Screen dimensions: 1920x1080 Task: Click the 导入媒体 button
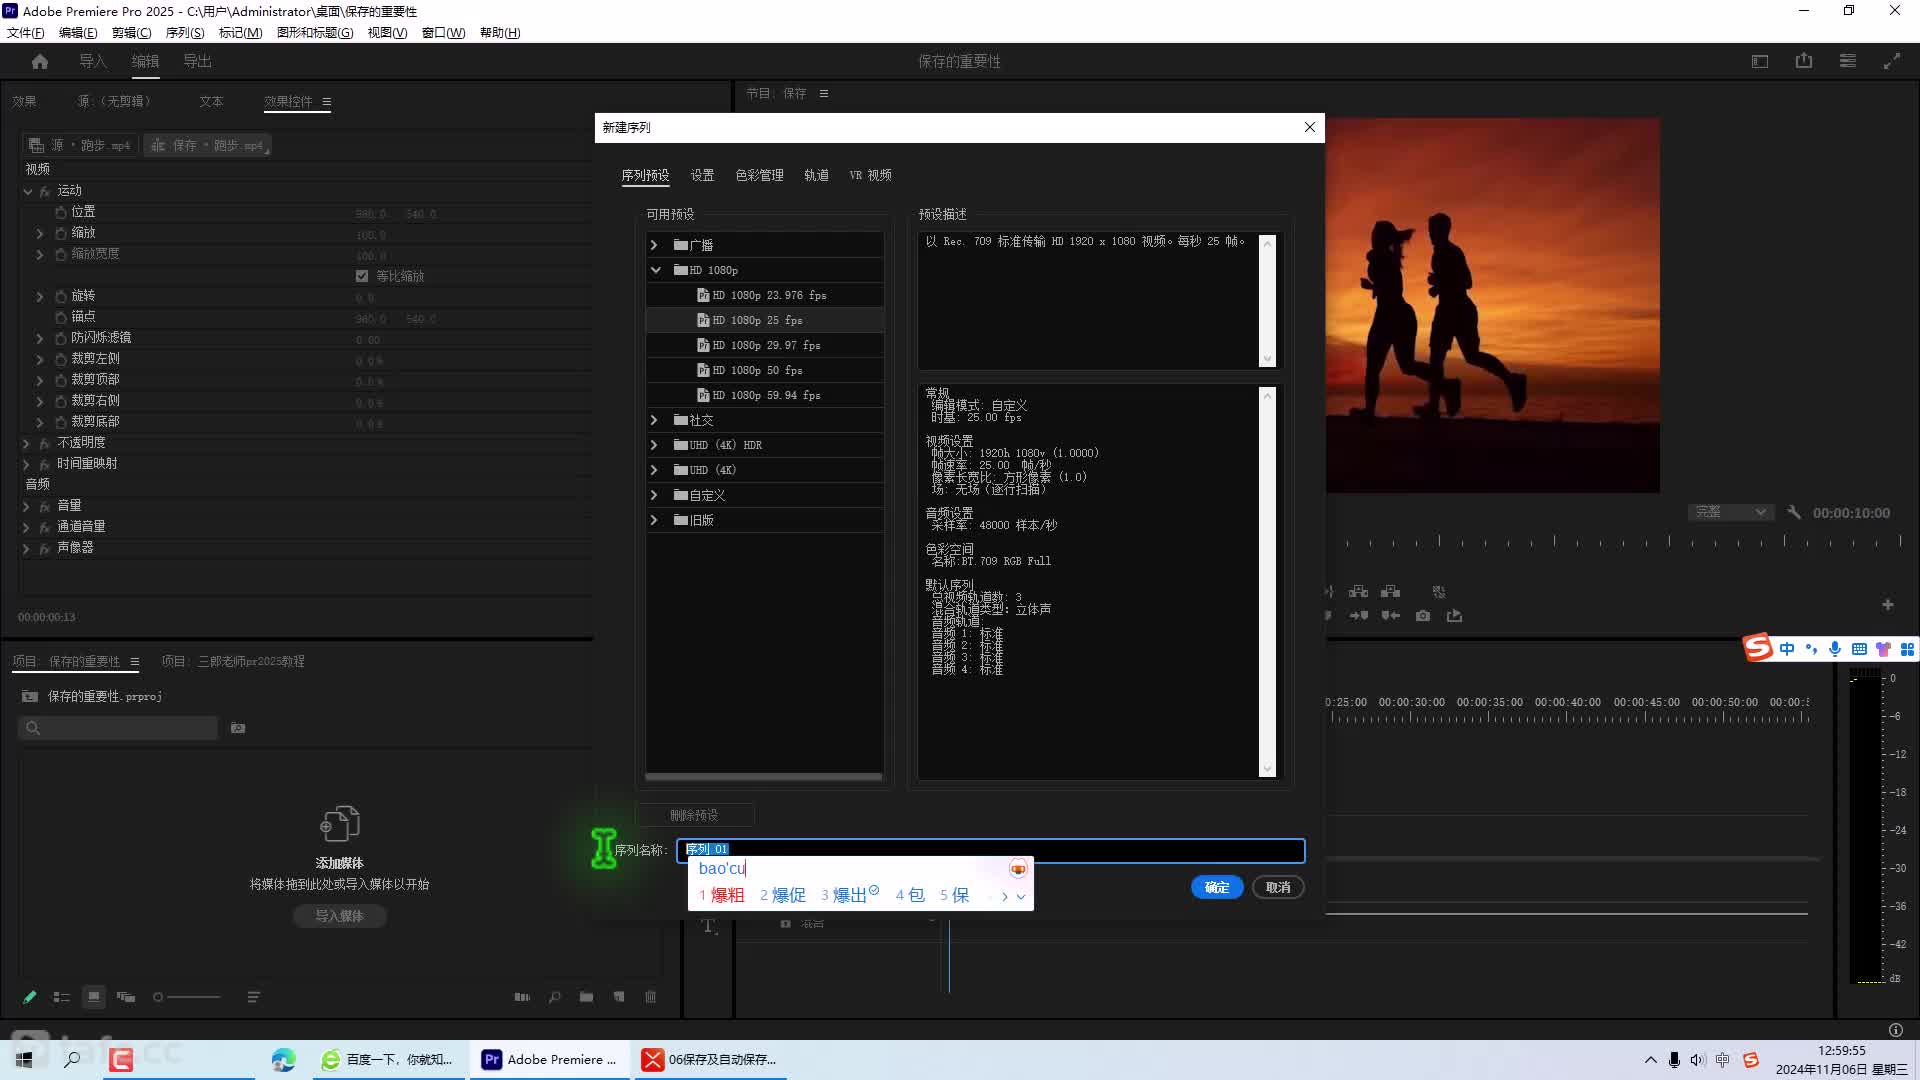339,916
